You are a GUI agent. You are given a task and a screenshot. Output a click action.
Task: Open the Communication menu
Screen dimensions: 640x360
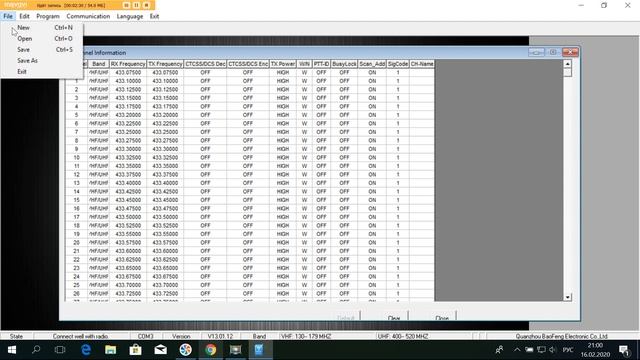(x=88, y=16)
